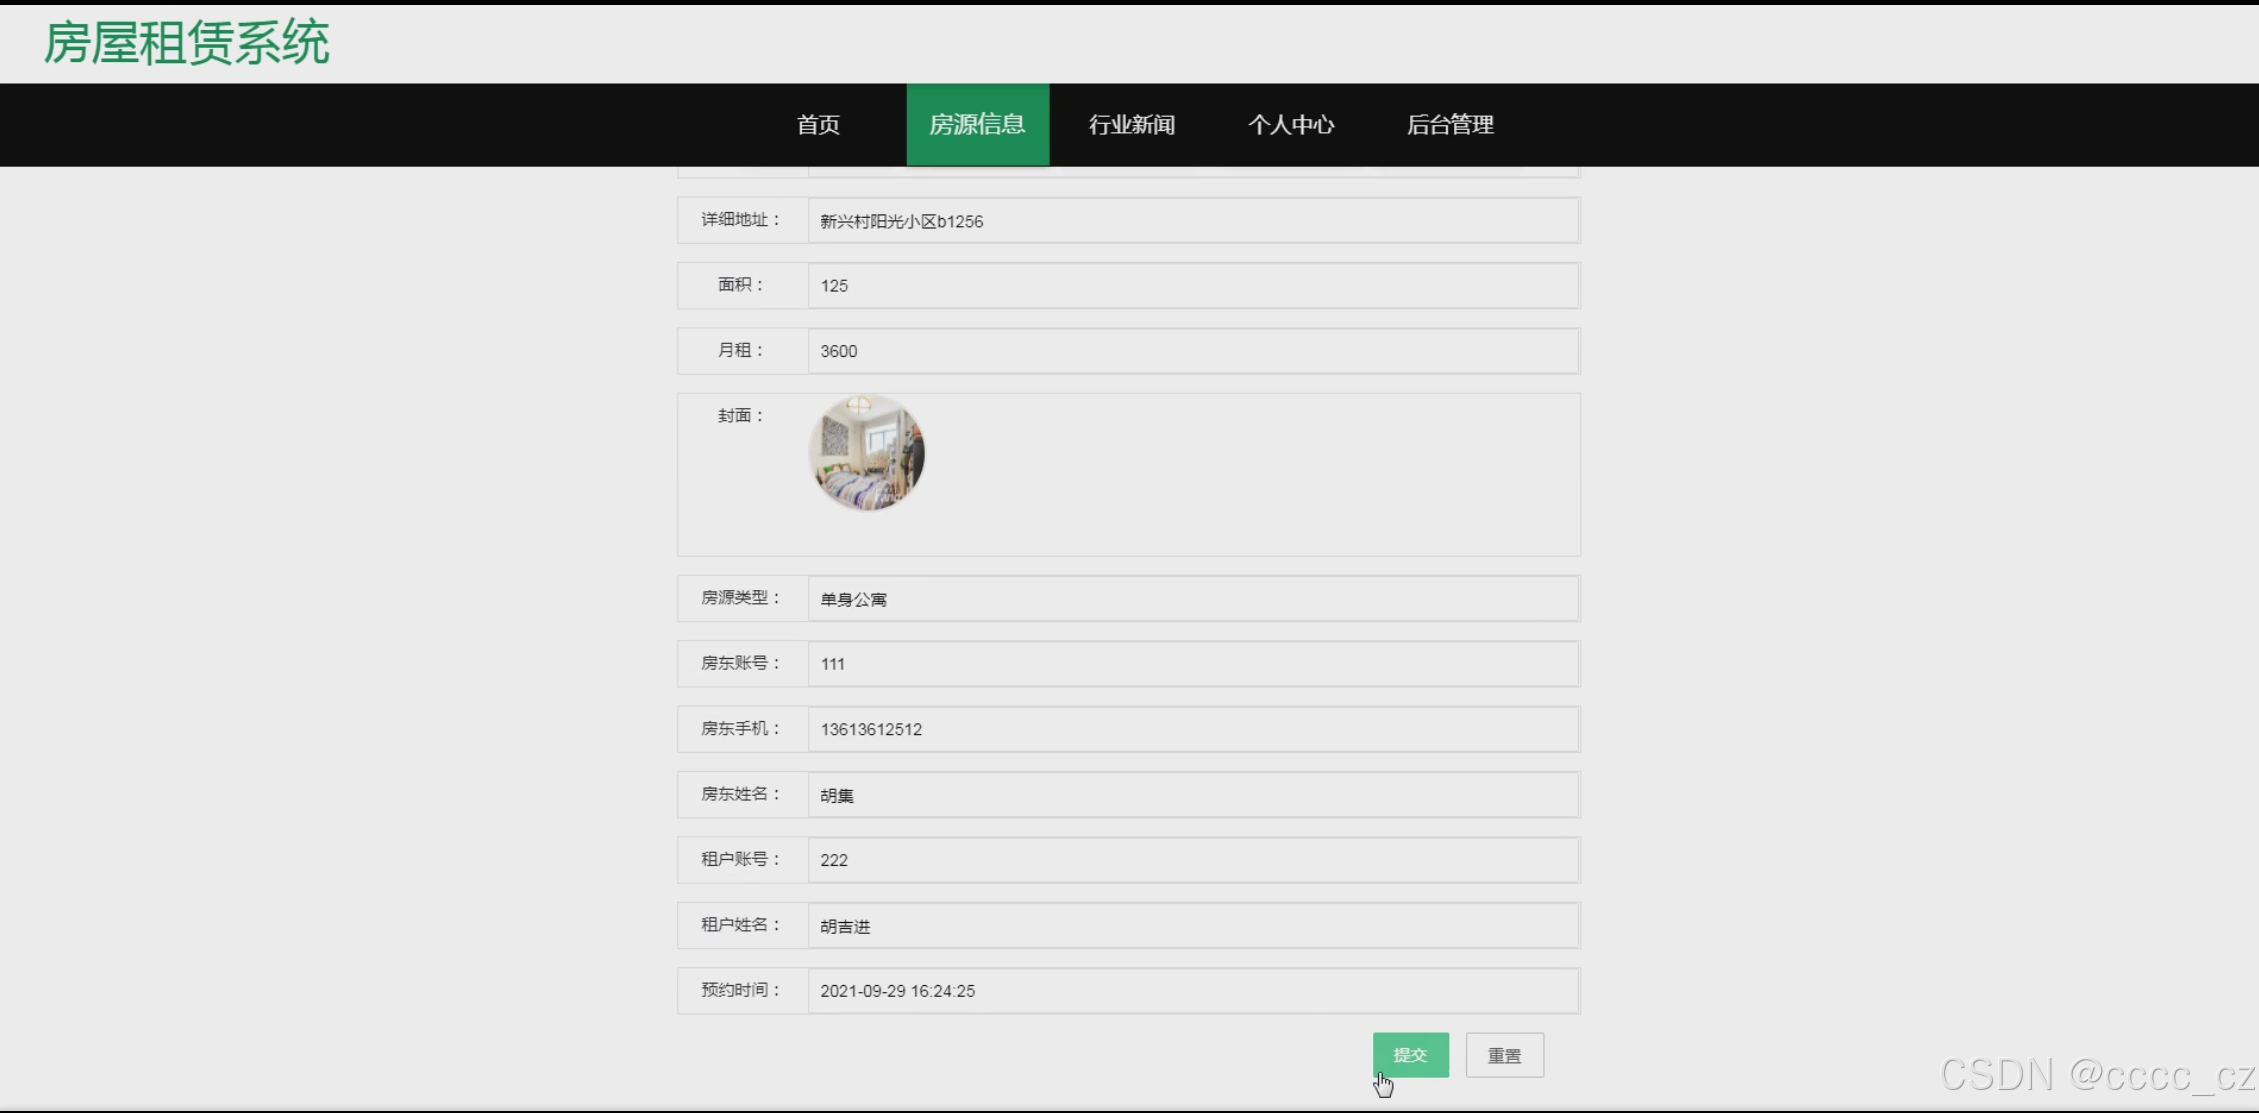
Task: Click the green 提交 button
Action: point(1410,1055)
